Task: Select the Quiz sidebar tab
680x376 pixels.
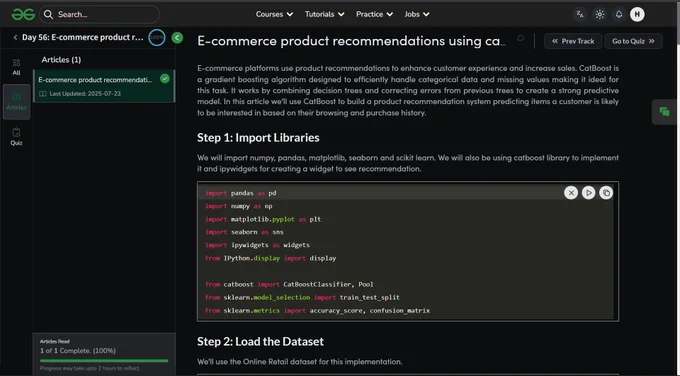Action: [16, 137]
